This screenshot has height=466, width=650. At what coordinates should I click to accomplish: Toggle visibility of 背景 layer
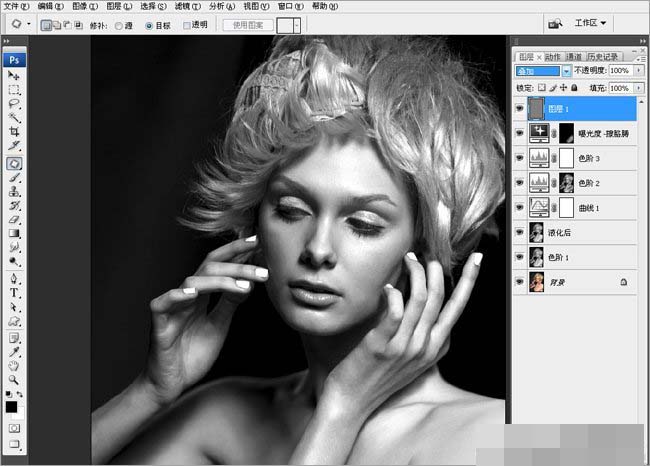click(518, 283)
